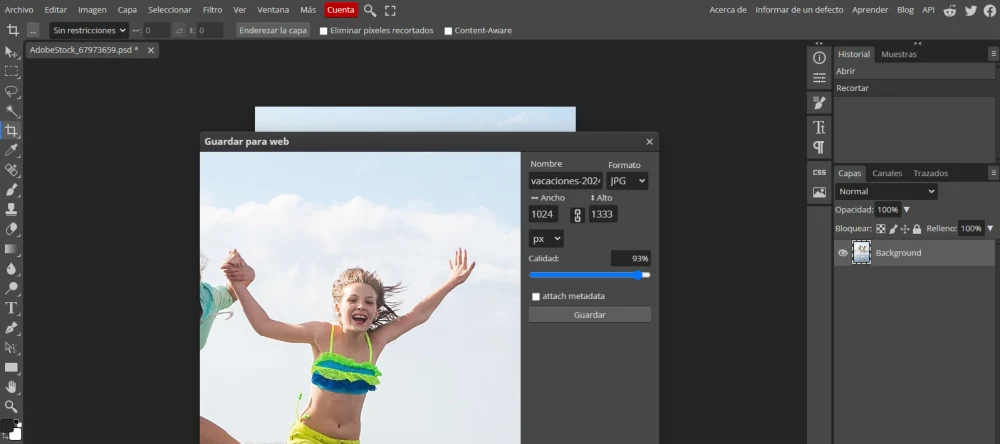The height and width of the screenshot is (444, 1000).
Task: Select the Pen tool
Action: (11, 328)
